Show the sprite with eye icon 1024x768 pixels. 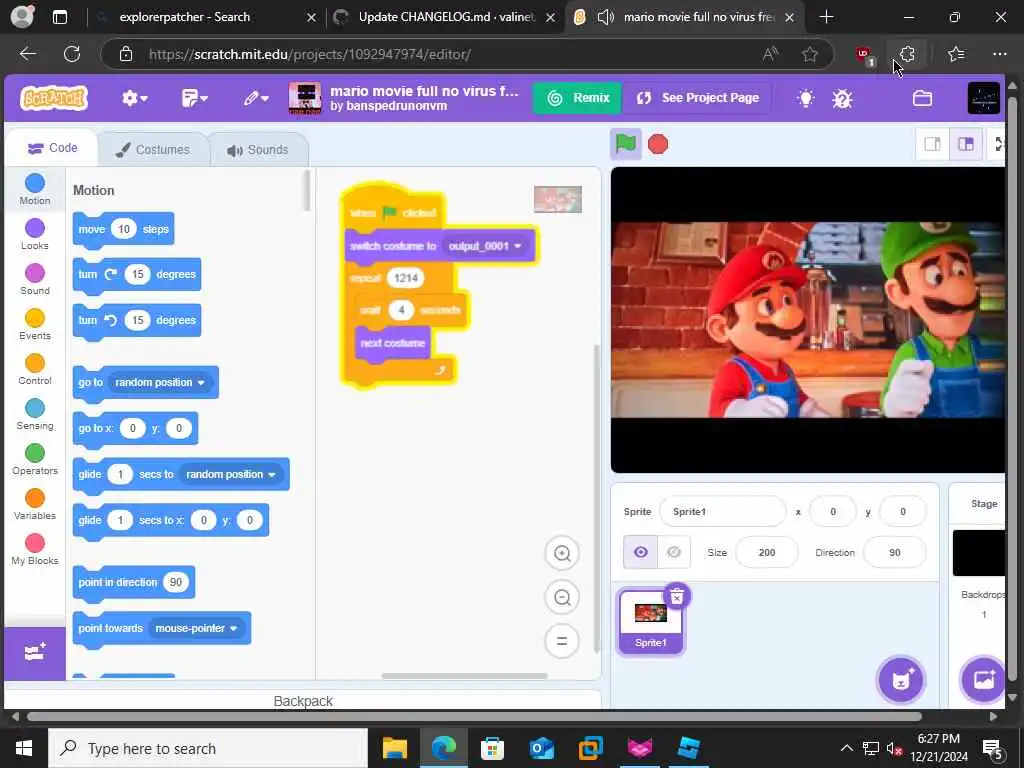pos(641,552)
